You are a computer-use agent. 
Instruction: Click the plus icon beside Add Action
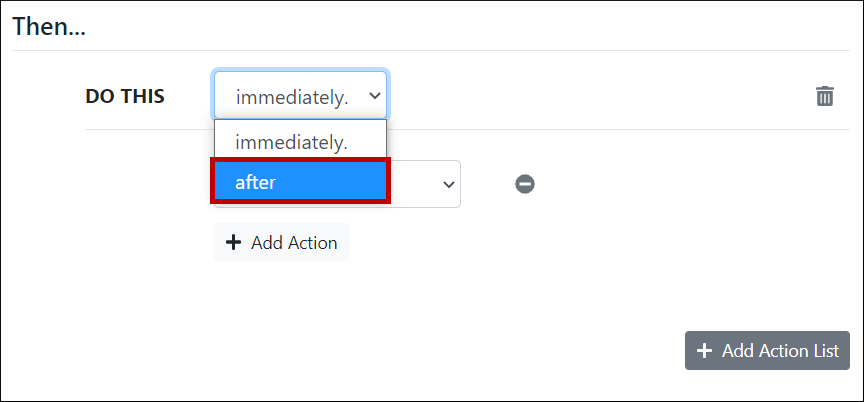tap(233, 243)
